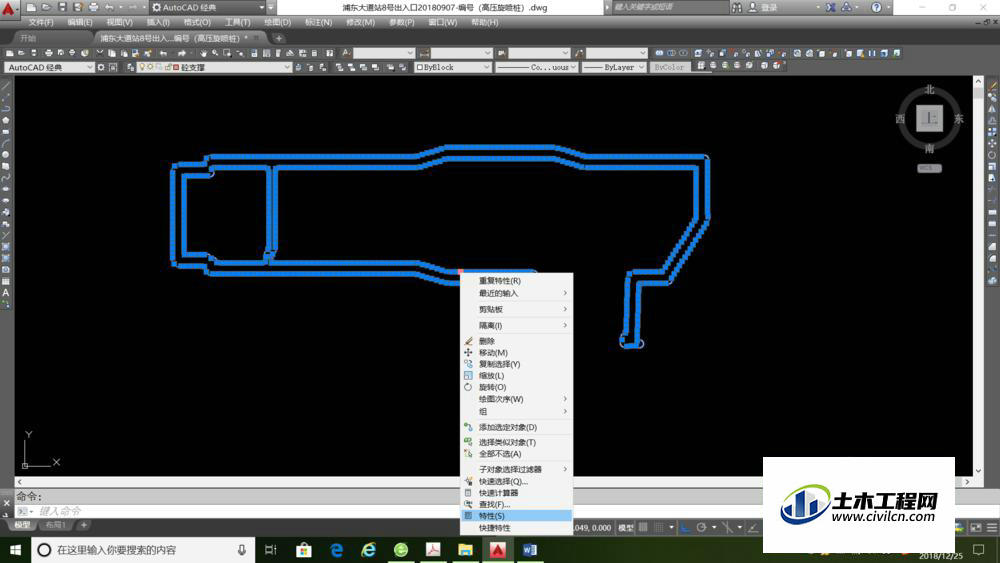Open dimension style dropdown in styles toolbar
This screenshot has width=1000, height=563.
coord(462,53)
